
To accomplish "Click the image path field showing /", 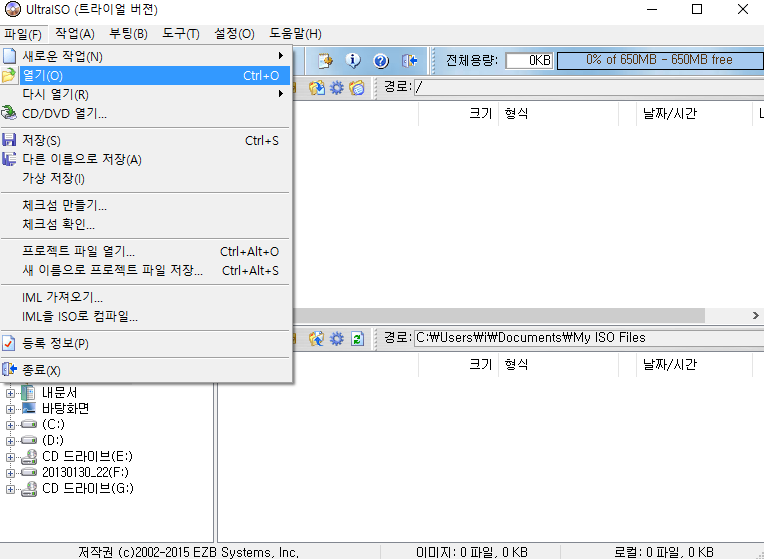I will tap(589, 88).
